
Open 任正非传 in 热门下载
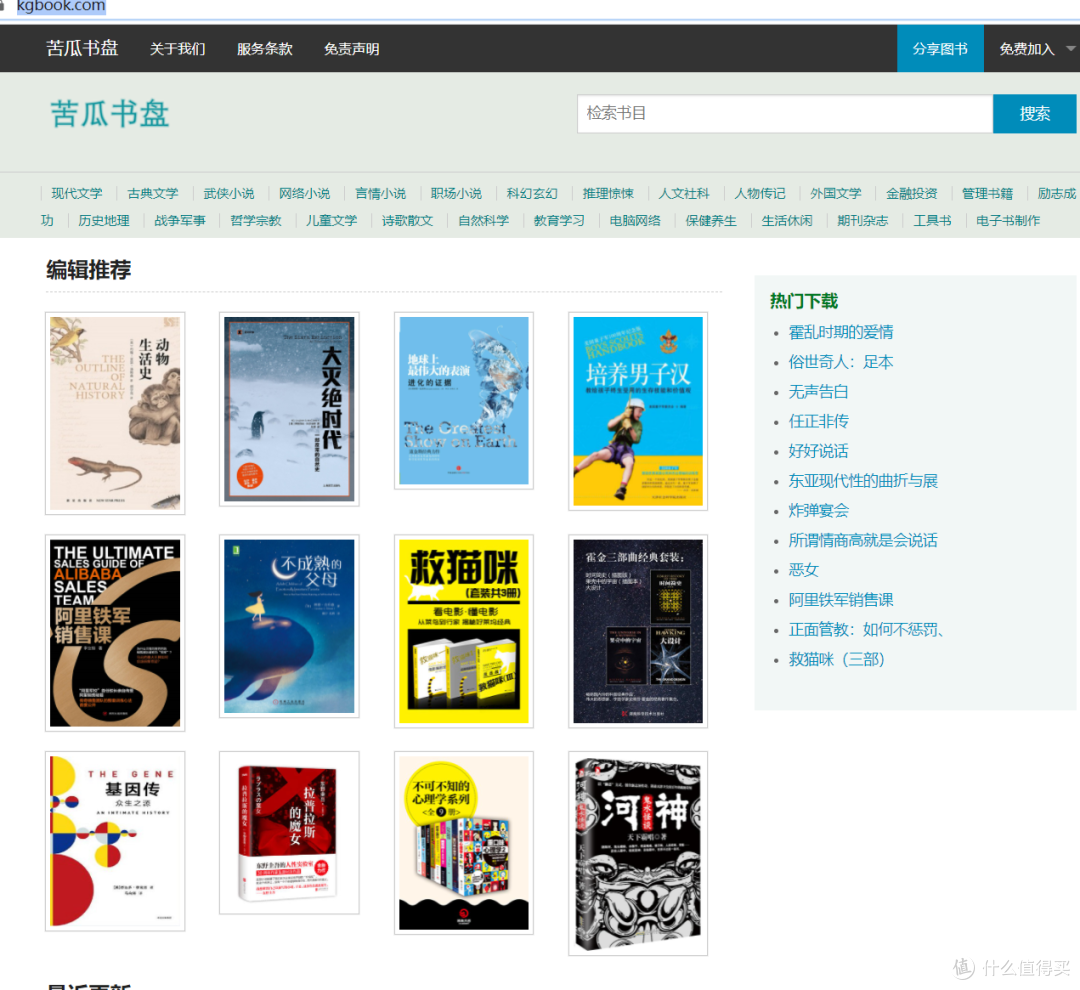coord(818,422)
